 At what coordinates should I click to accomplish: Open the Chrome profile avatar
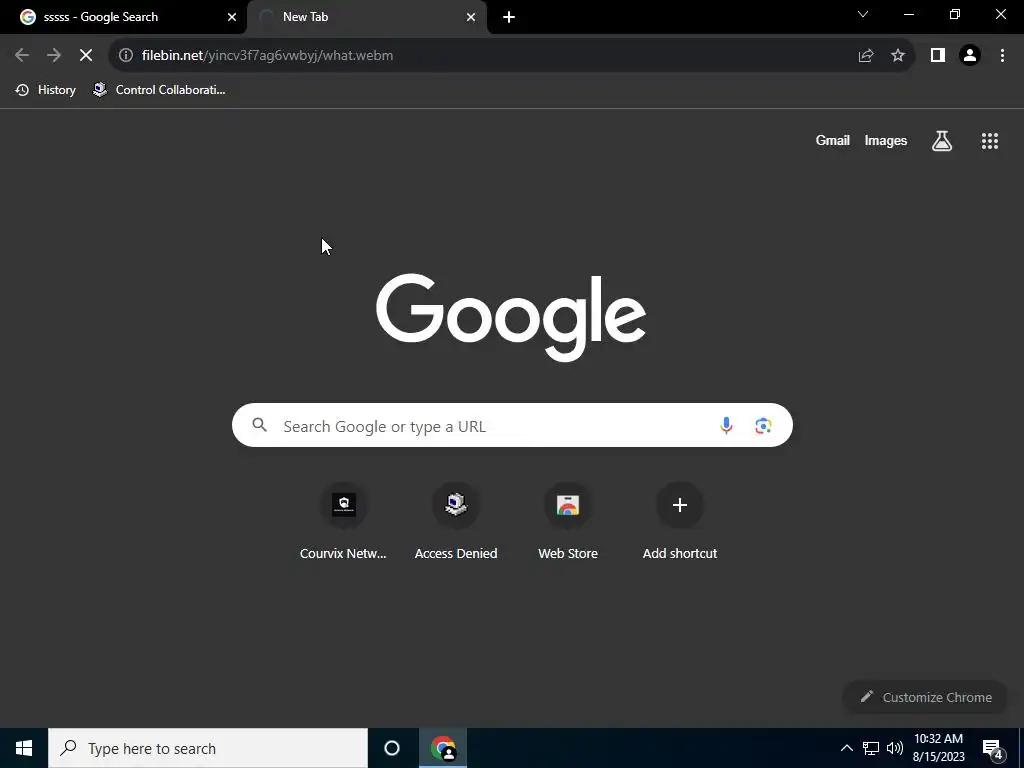pos(970,56)
